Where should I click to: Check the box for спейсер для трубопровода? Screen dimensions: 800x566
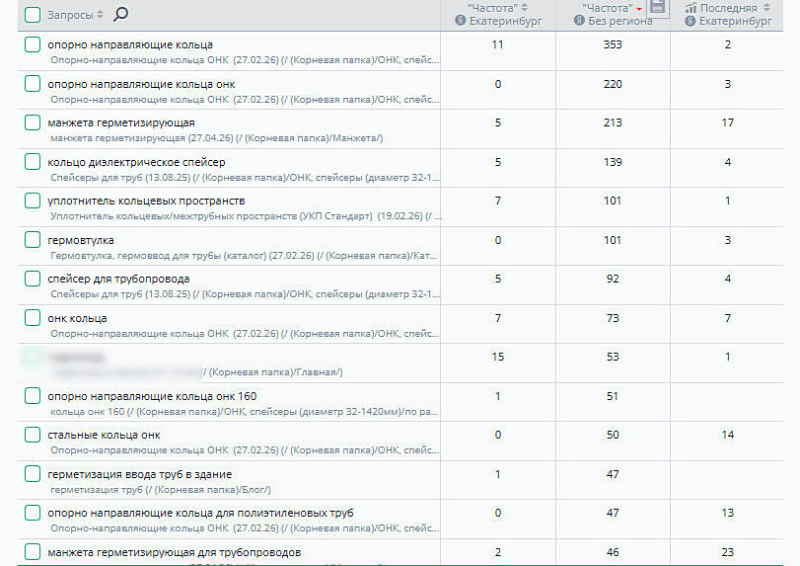click(x=33, y=279)
